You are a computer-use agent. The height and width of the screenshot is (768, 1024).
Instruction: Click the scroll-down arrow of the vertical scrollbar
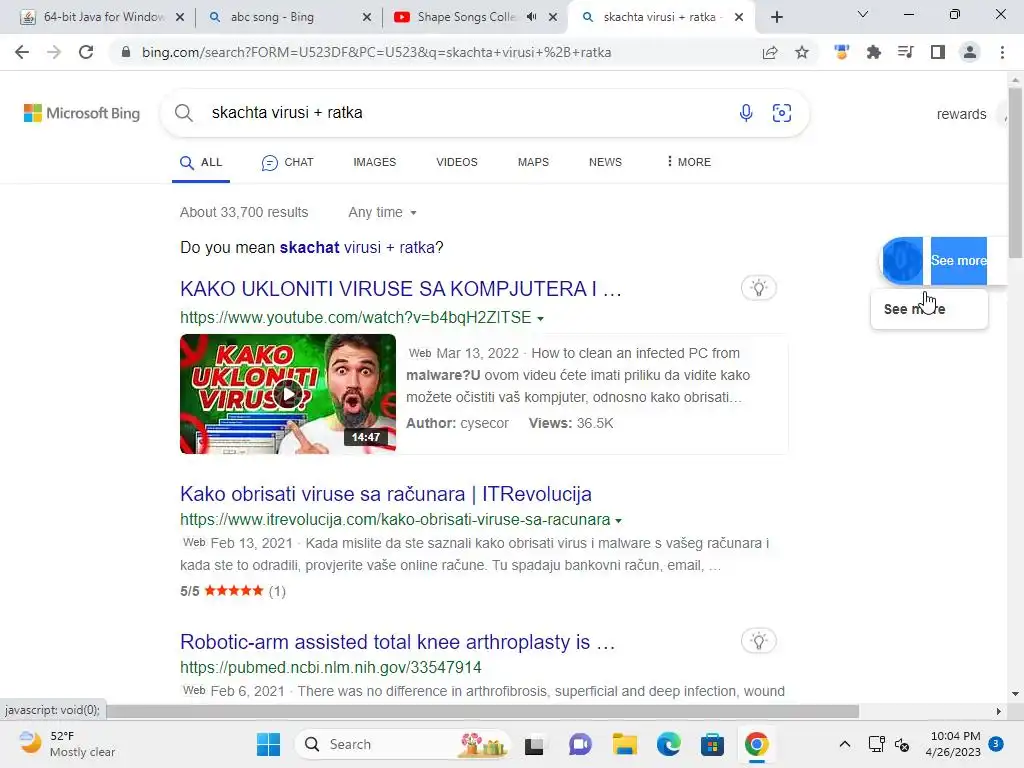[1015, 694]
